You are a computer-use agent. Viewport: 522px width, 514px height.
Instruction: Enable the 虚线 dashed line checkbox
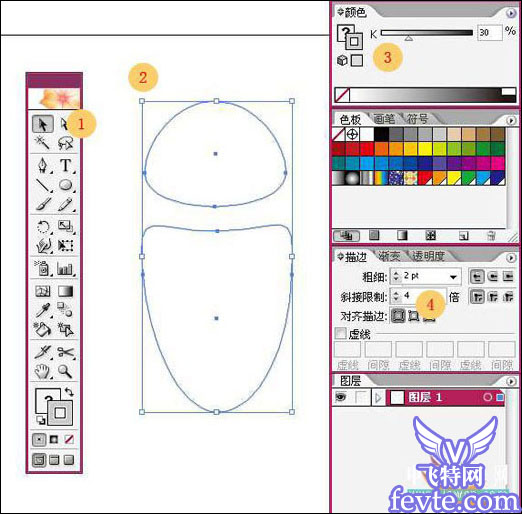point(340,333)
